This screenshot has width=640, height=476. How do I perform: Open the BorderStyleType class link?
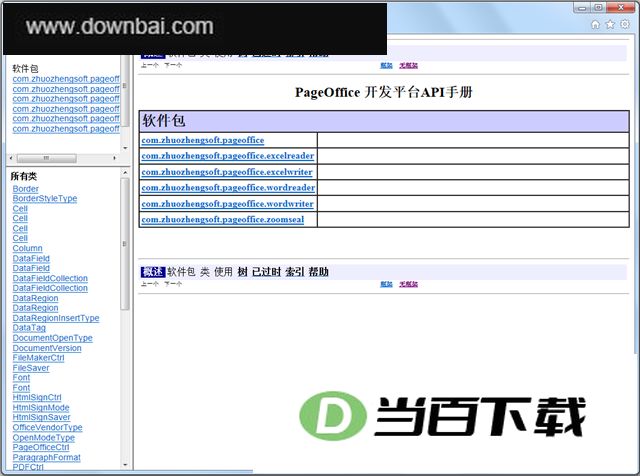pos(45,199)
